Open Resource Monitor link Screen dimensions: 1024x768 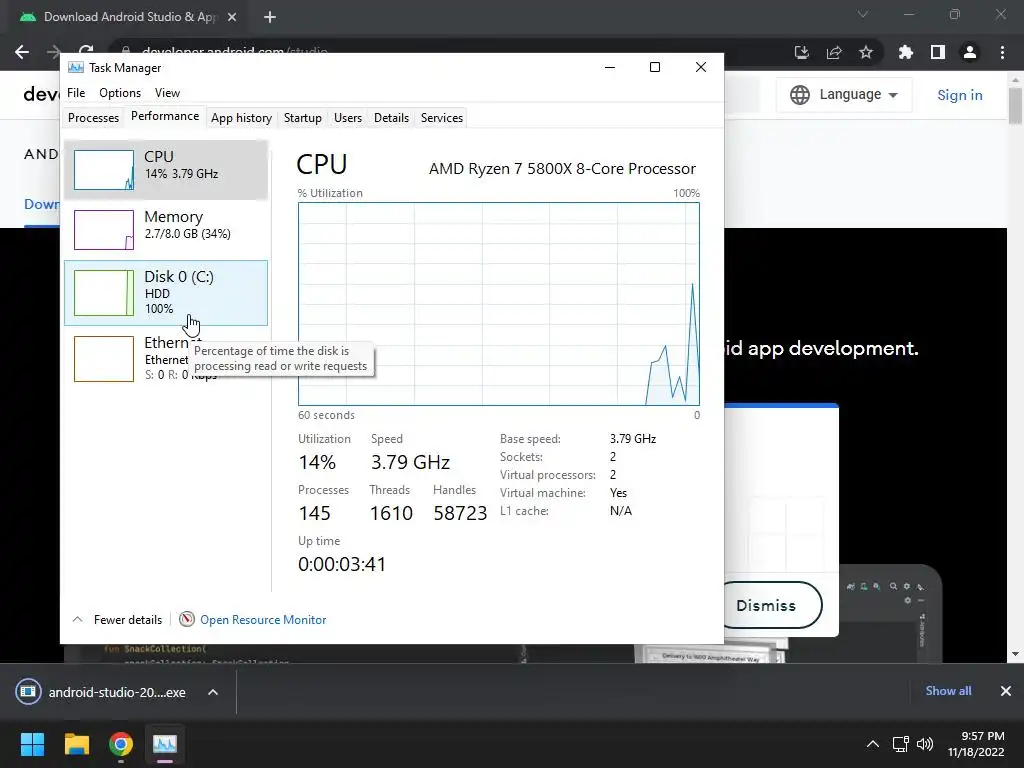(x=263, y=620)
